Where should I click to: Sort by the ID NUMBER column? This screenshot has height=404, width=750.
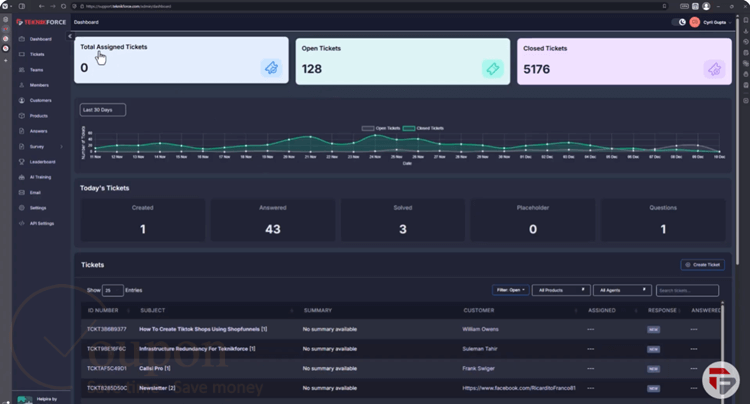pos(109,310)
